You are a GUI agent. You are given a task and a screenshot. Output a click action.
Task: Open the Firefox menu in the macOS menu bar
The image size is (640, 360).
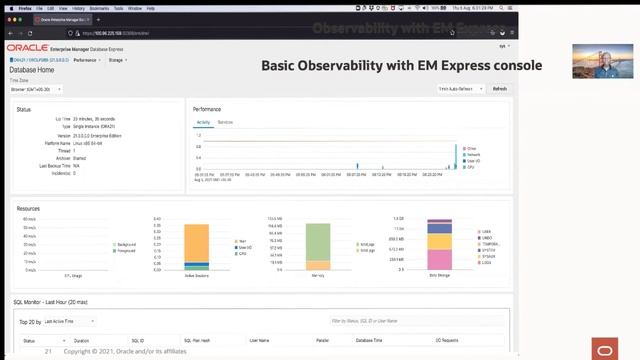25,8
